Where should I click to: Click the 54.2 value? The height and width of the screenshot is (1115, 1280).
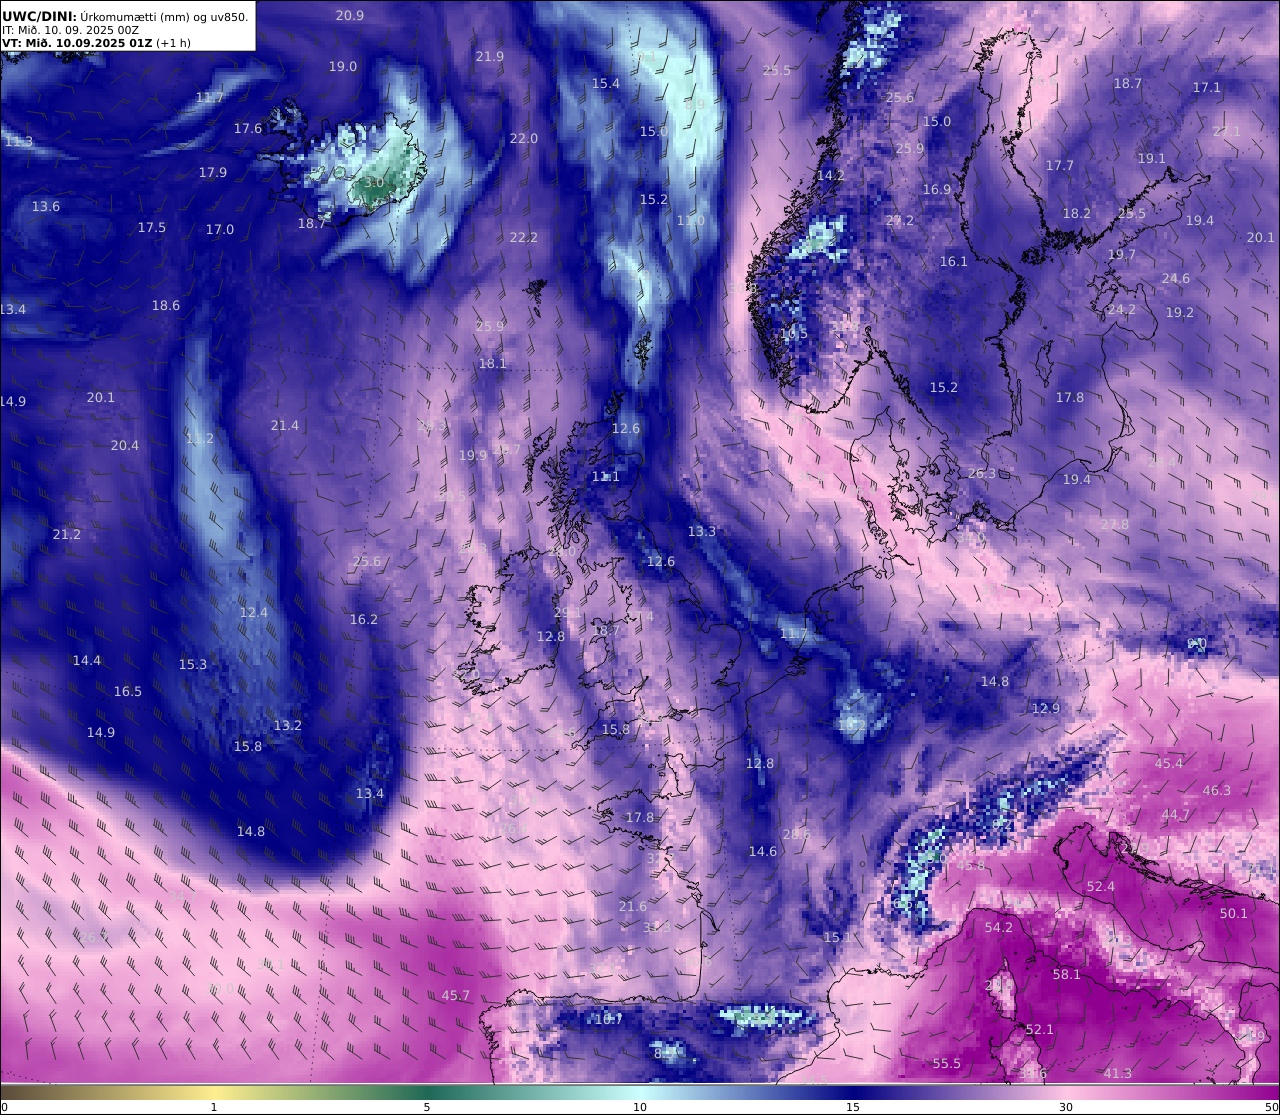pos(999,927)
